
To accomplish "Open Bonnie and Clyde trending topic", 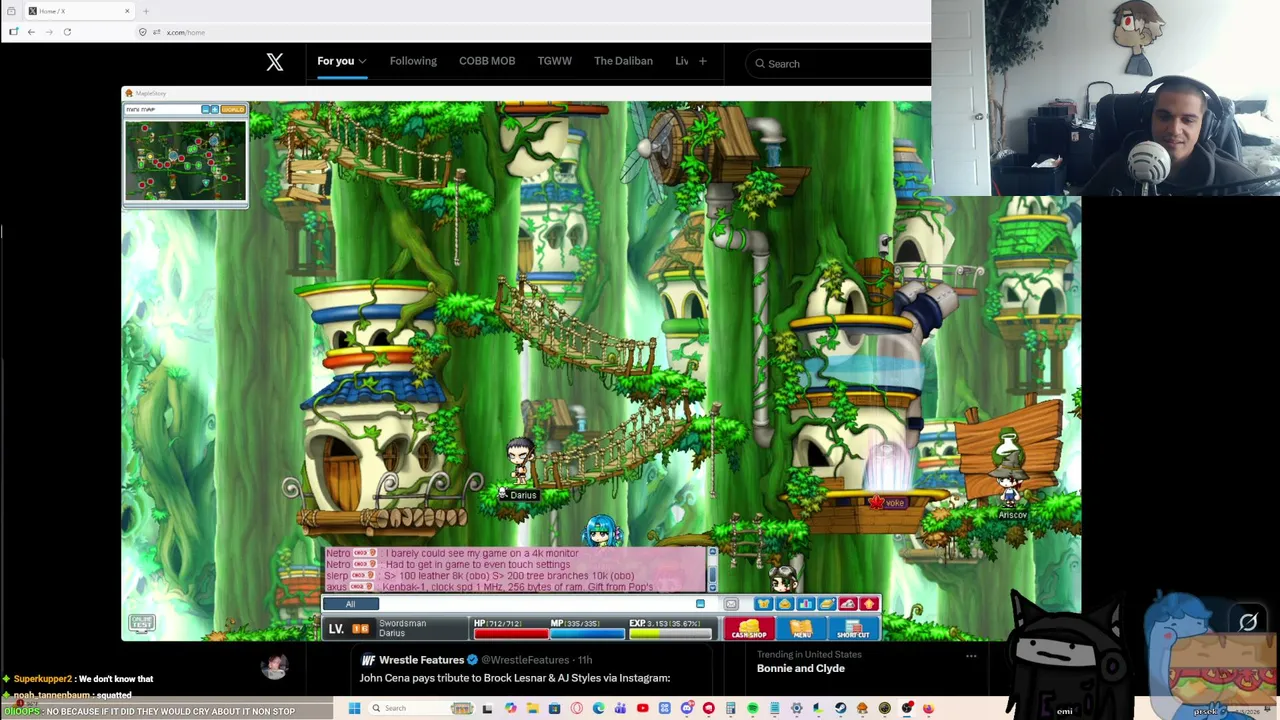I will pos(801,668).
